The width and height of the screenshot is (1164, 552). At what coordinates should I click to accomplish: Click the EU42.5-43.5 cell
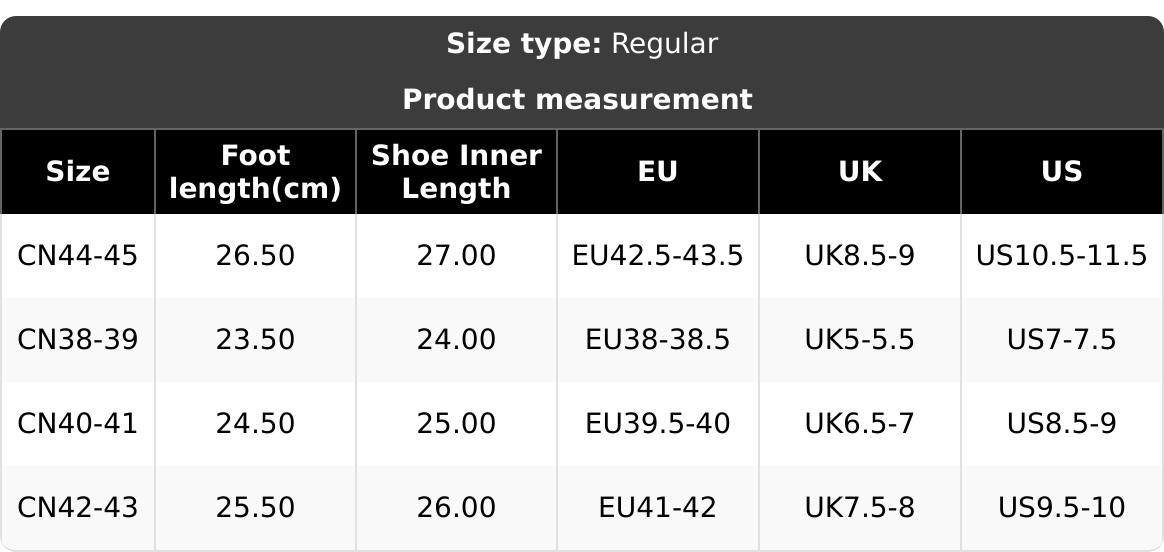tap(658, 256)
